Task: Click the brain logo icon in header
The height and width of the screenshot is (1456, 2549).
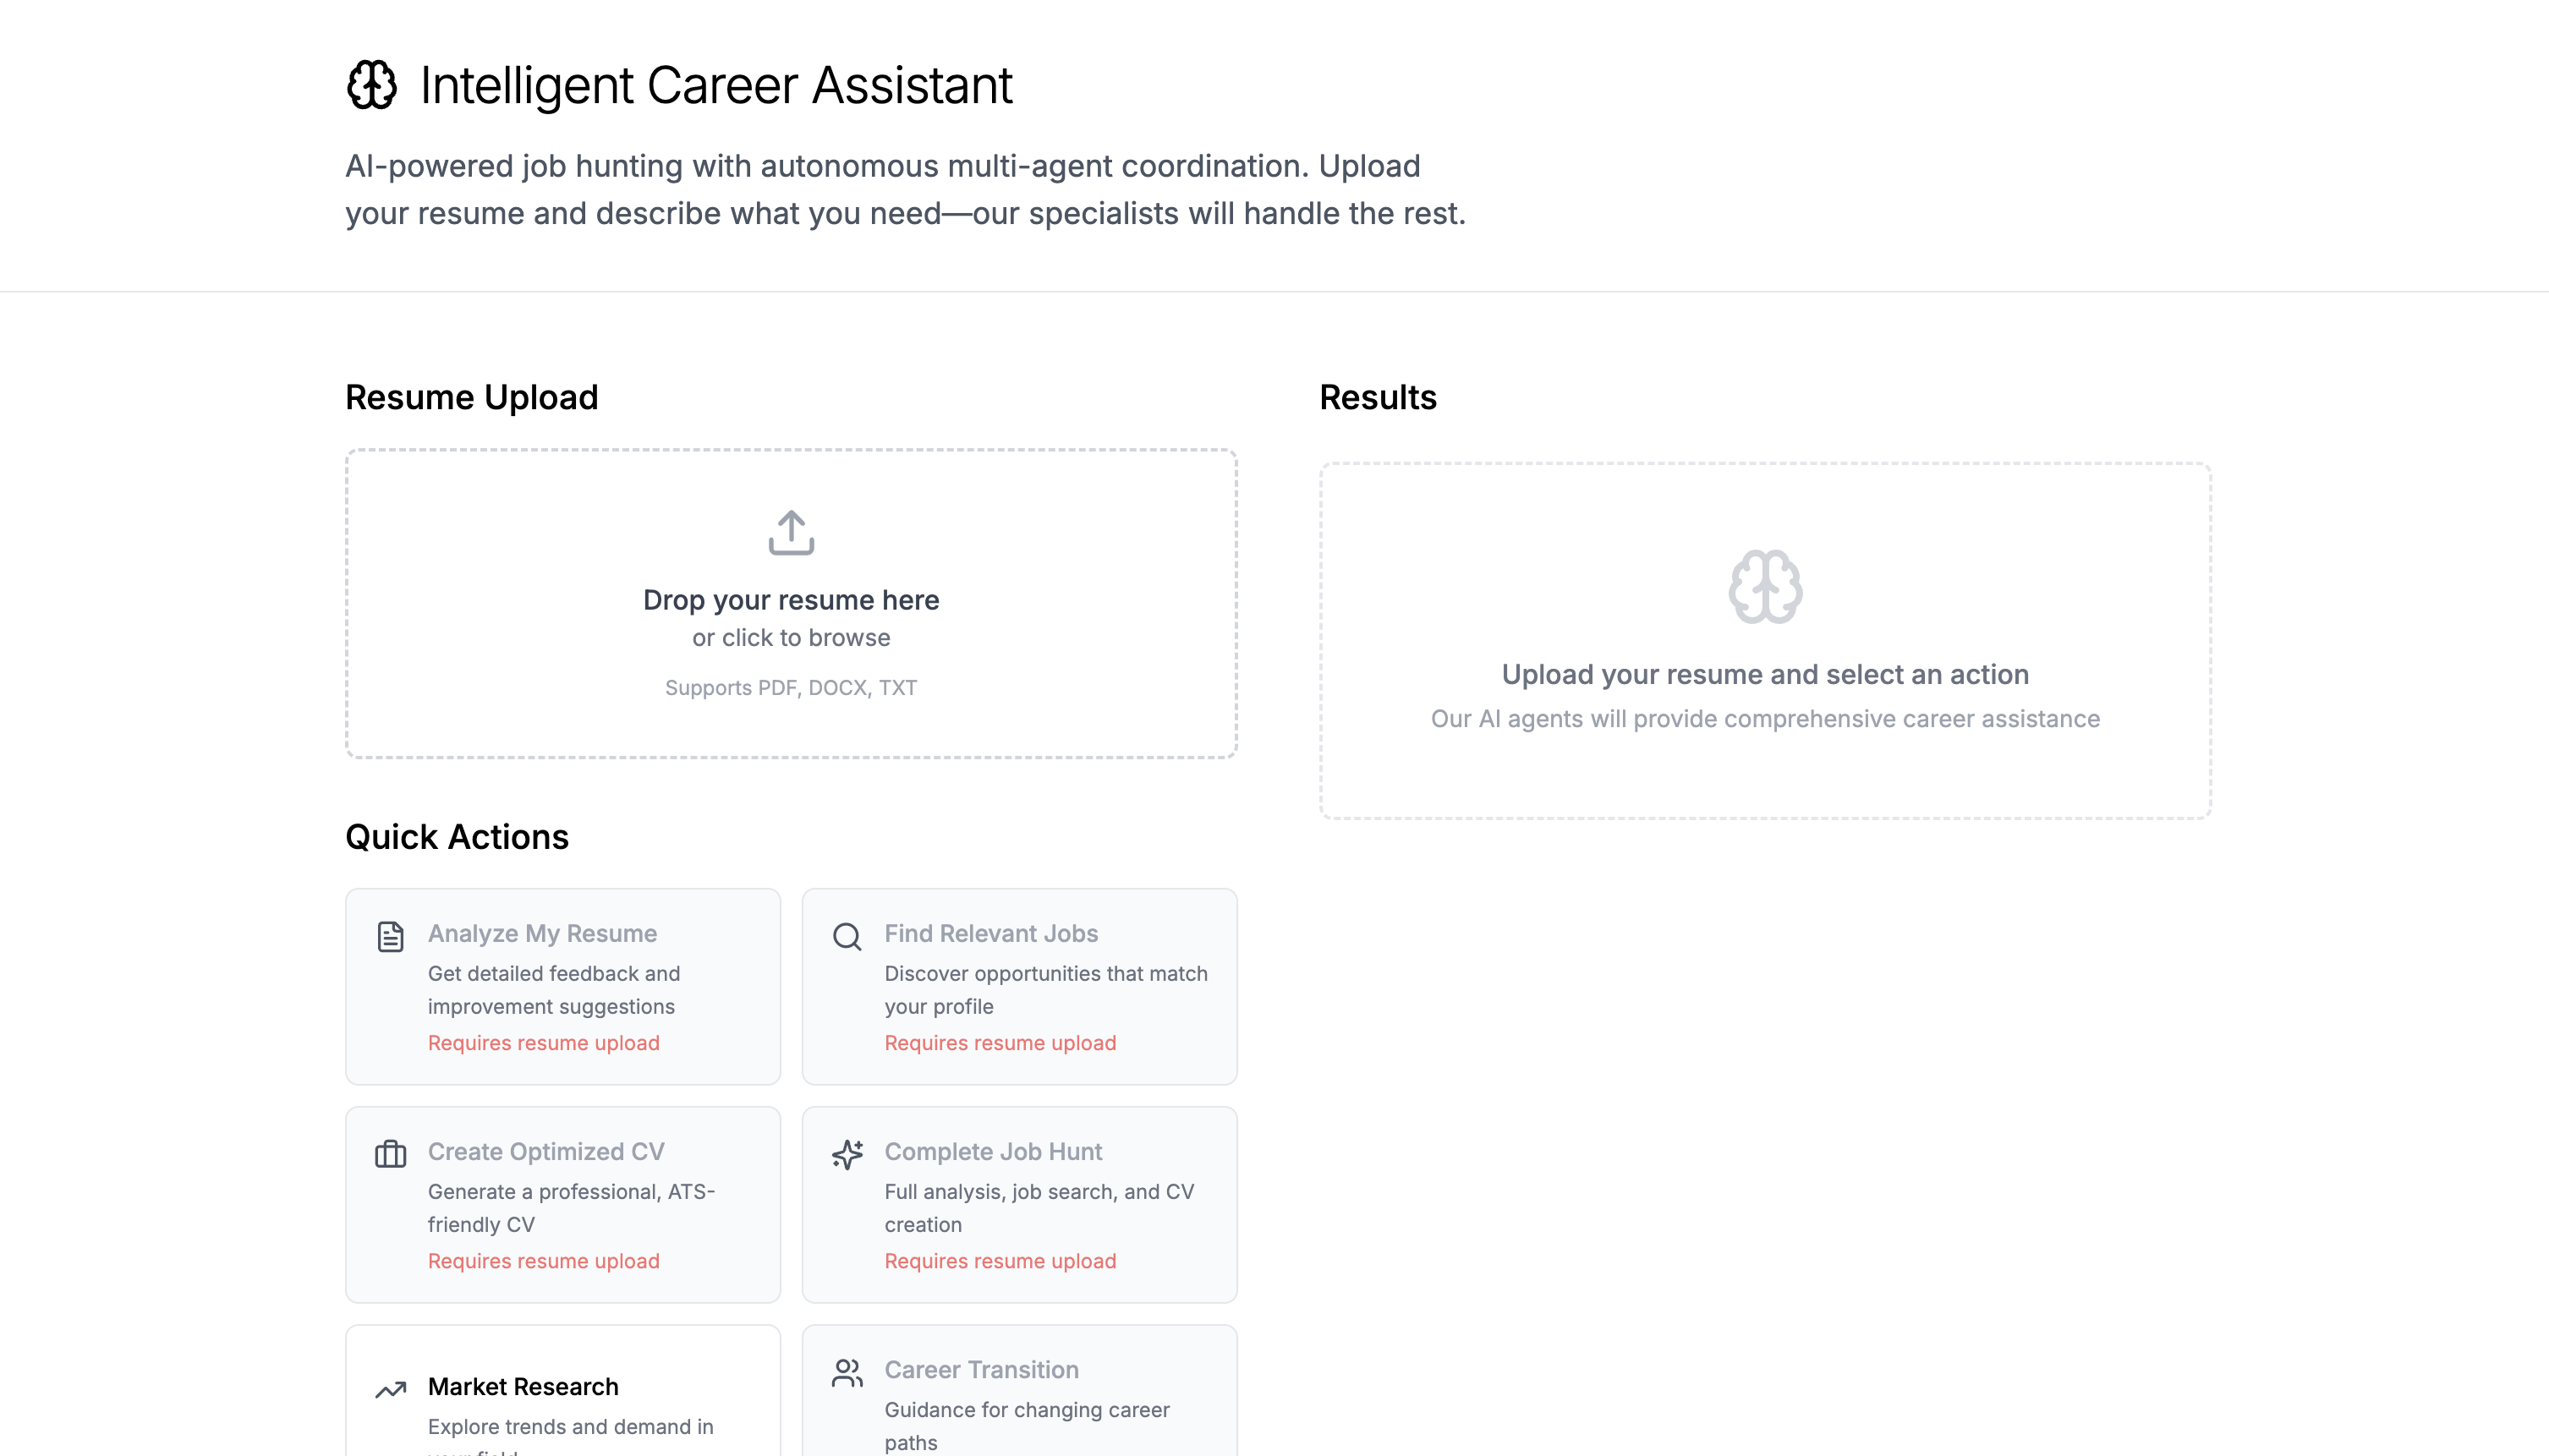Action: (372, 85)
